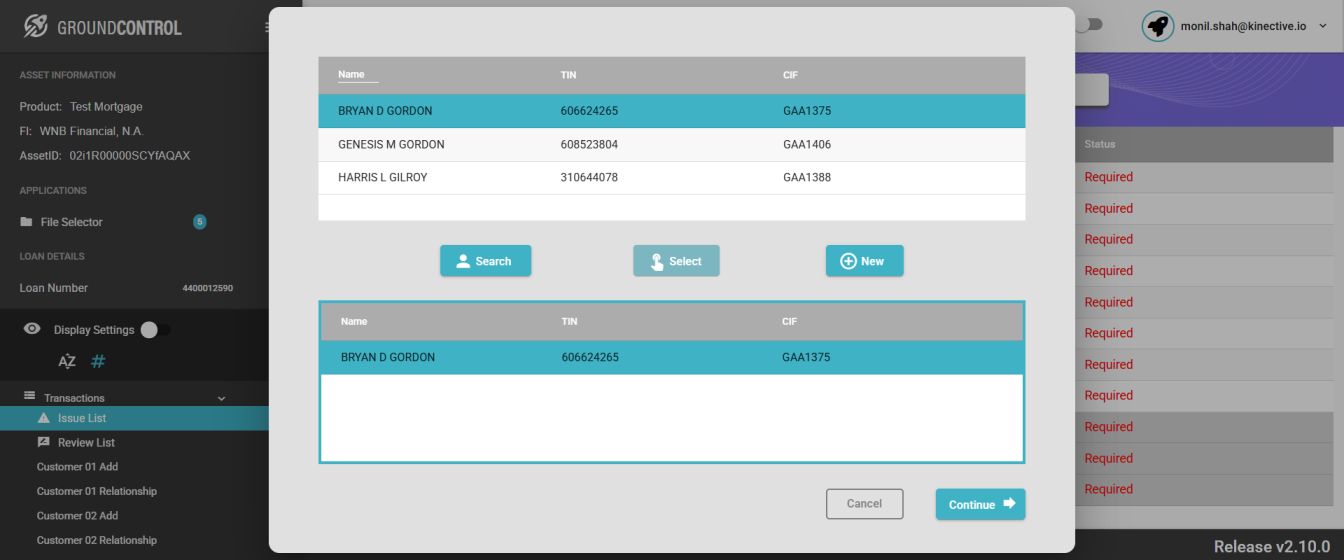Open File Selector link in sidebar
Image resolution: width=1344 pixels, height=560 pixels.
(x=71, y=222)
